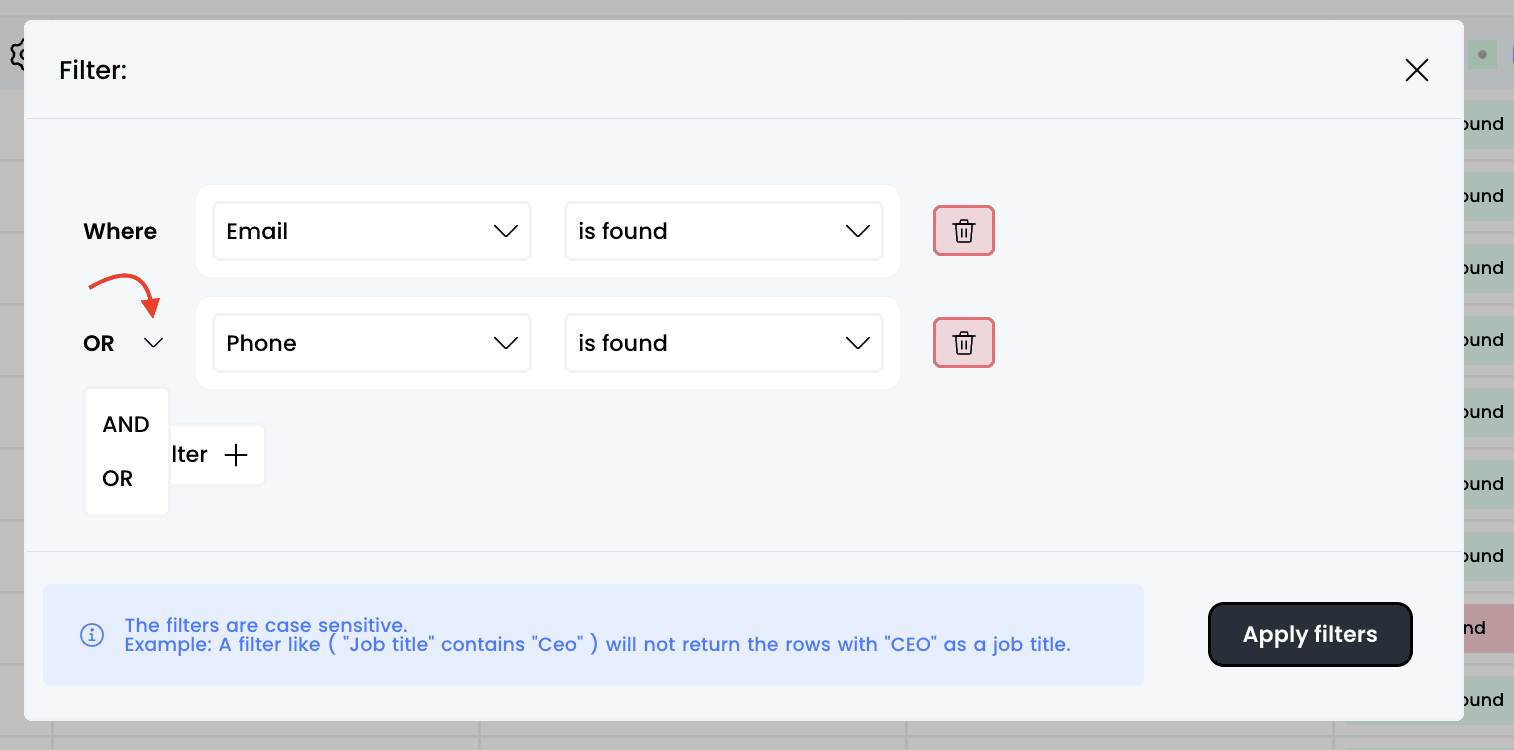Close the Filter dialog with the X
Image resolution: width=1514 pixels, height=750 pixels.
tap(1416, 70)
